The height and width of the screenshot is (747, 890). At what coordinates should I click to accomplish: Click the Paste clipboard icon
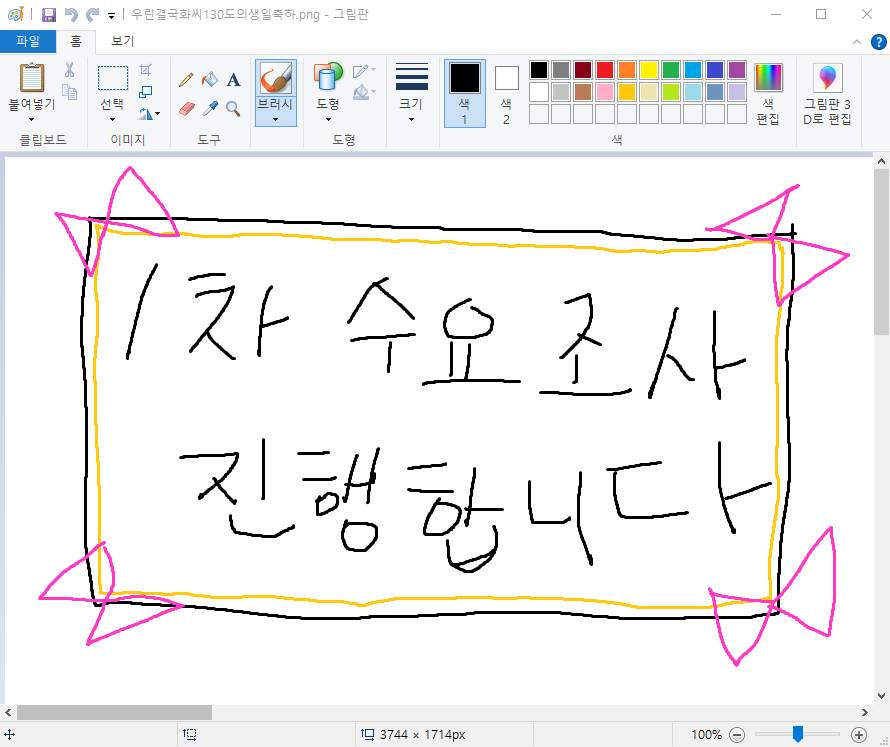click(x=32, y=77)
